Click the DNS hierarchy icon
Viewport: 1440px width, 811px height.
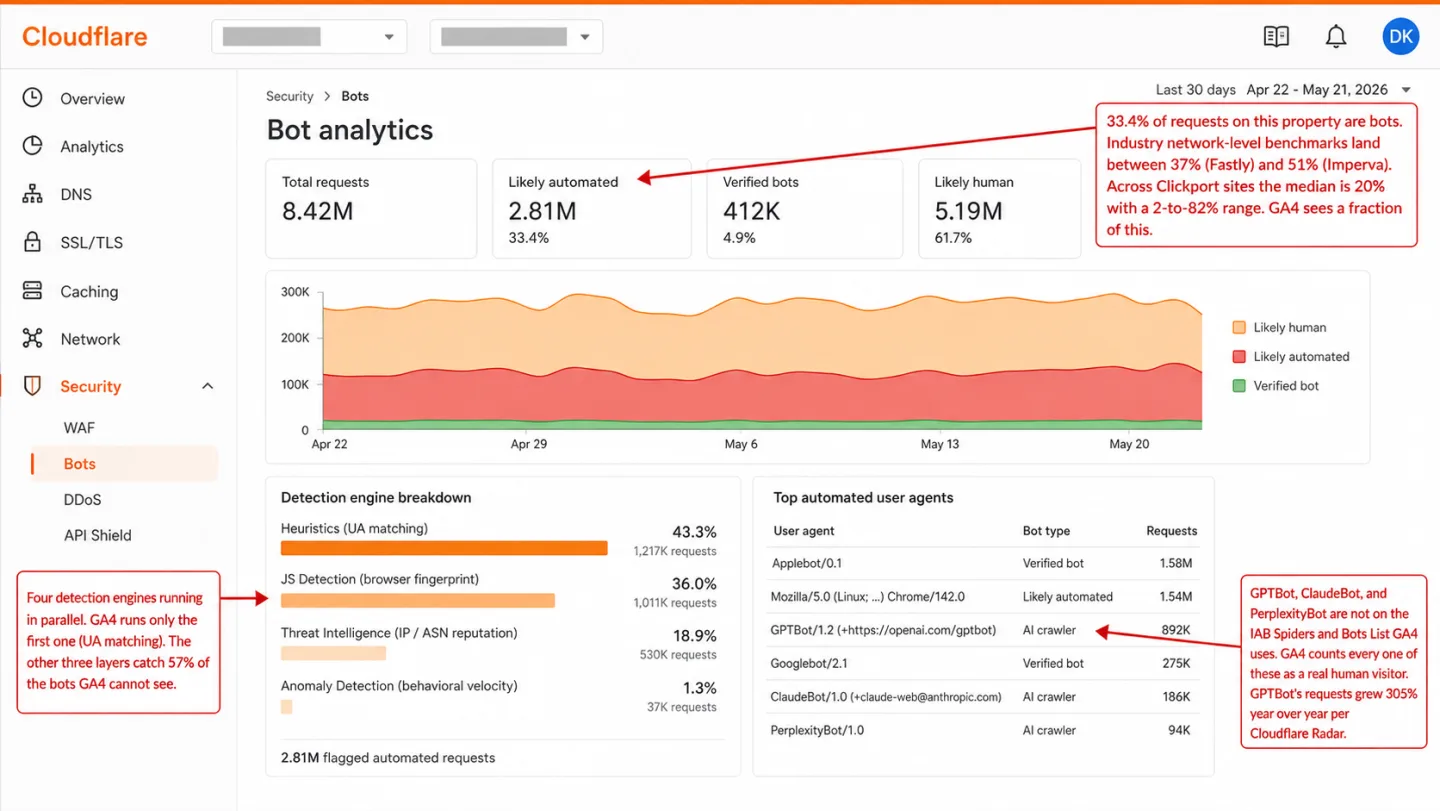tap(33, 194)
